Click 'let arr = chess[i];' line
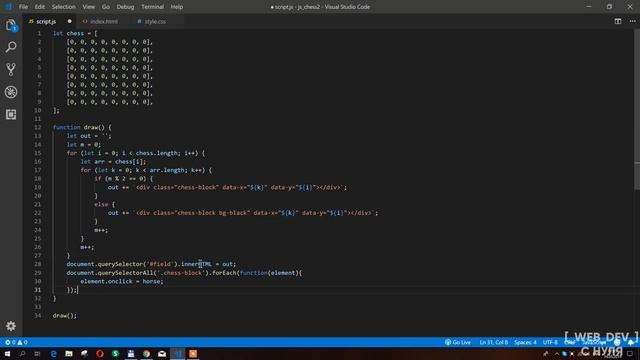Viewport: 640px width, 360px height. point(113,162)
